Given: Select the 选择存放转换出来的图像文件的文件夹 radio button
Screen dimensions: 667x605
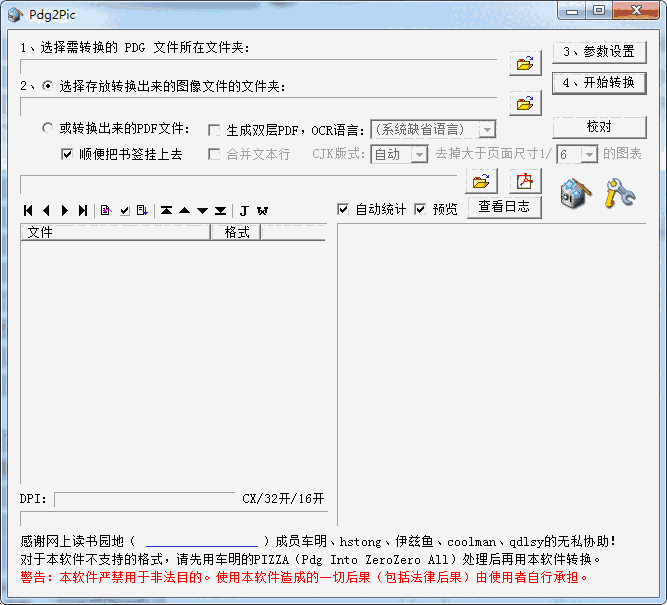Looking at the screenshot, I should pos(47,86).
